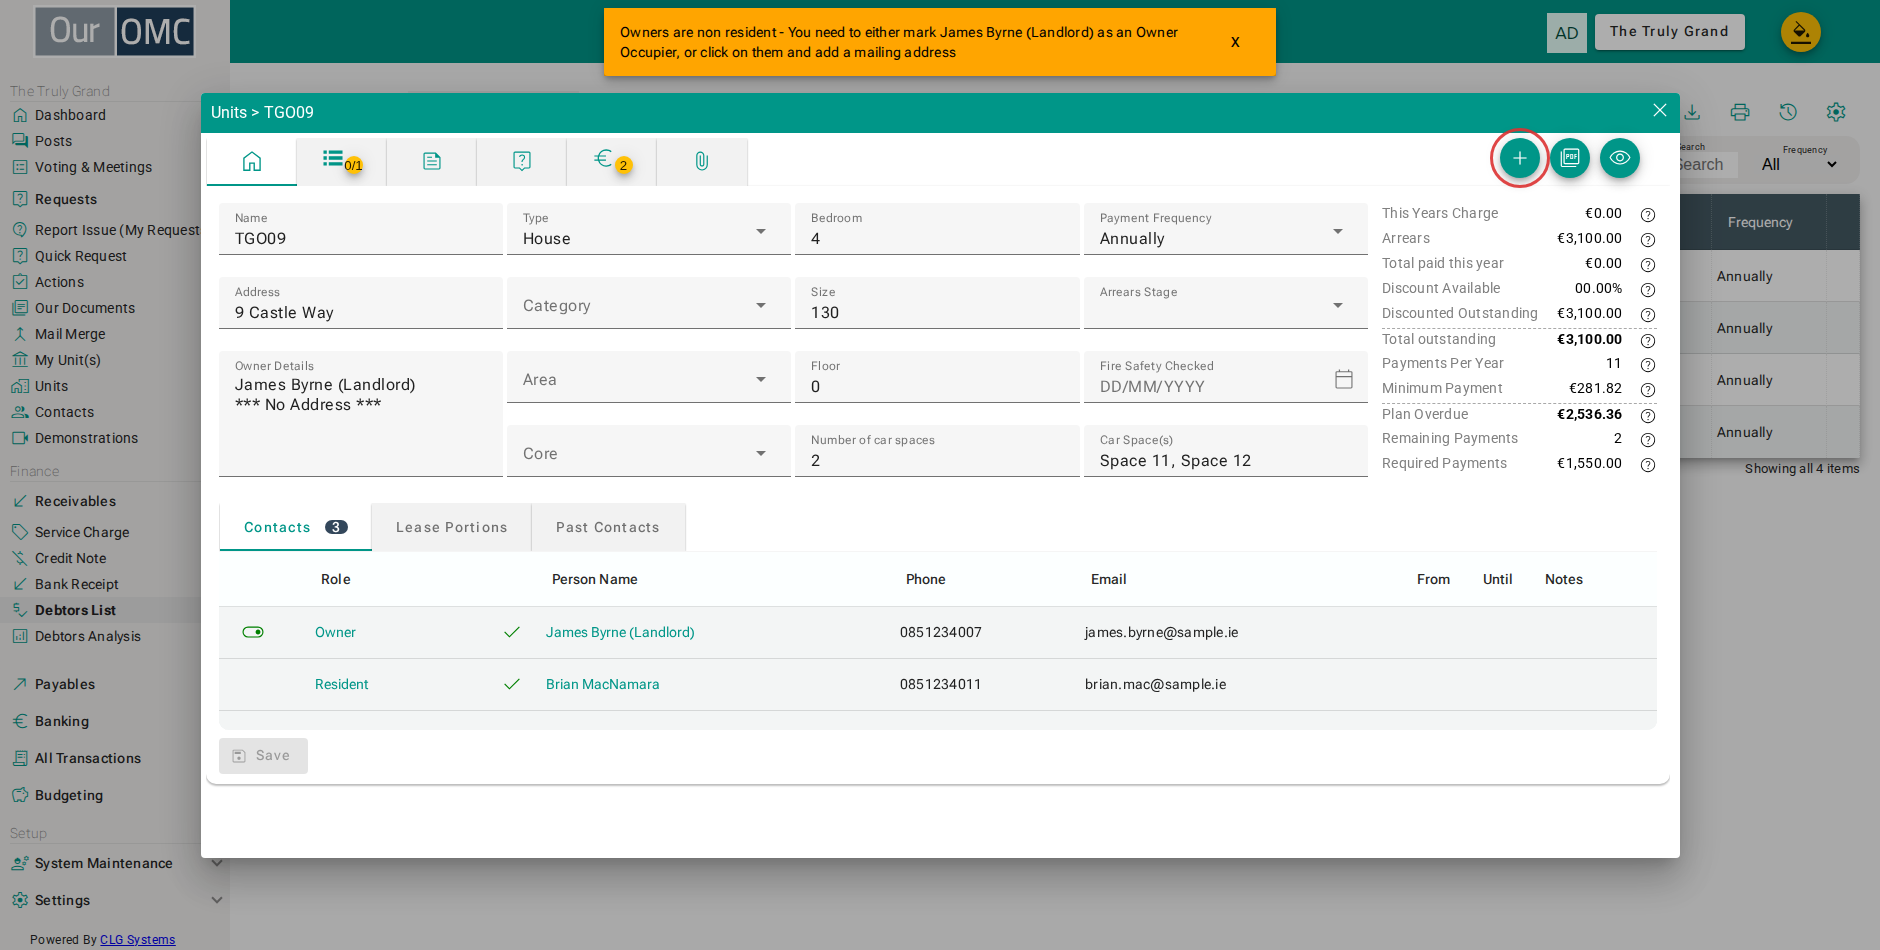Image resolution: width=1880 pixels, height=950 pixels.
Task: Click the eye view icon button
Action: tap(1619, 158)
